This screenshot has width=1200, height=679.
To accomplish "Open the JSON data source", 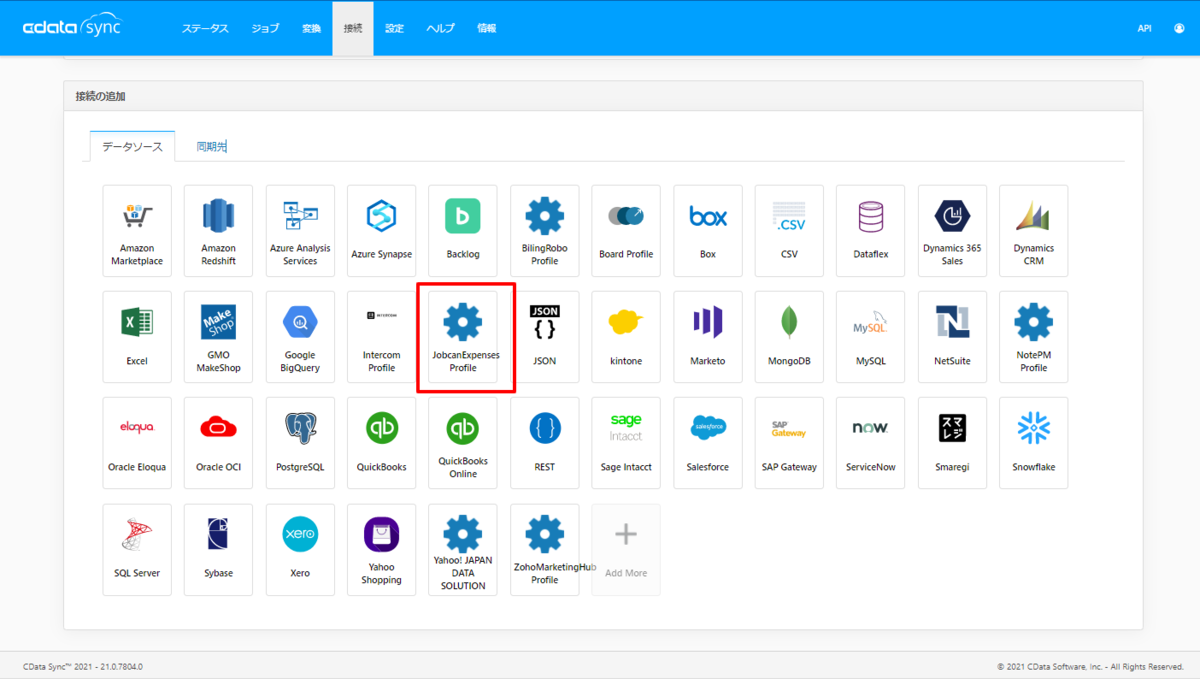I will coord(544,337).
